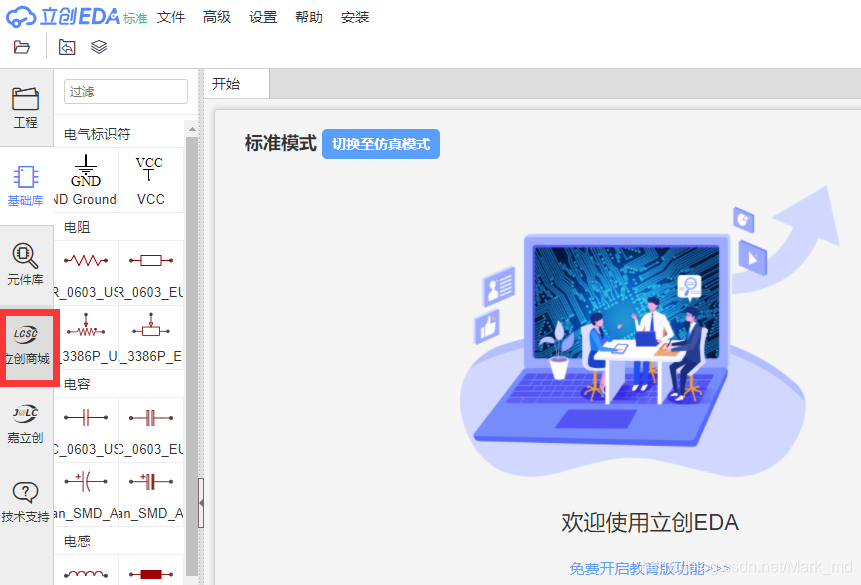Screen dimensions: 861x585
Task: Collapse the left panel with splitter arrow
Action: tap(201, 502)
